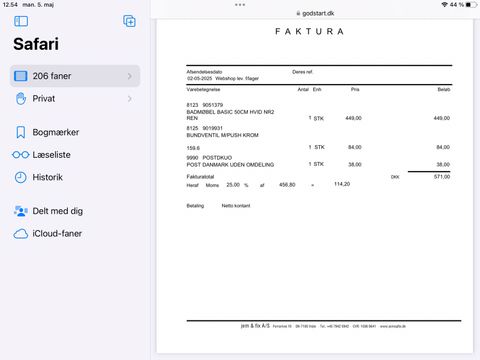Image resolution: width=480 pixels, height=360 pixels.
Task: Hide the Safari sidebar with the sidebar icon
Action: 21,21
